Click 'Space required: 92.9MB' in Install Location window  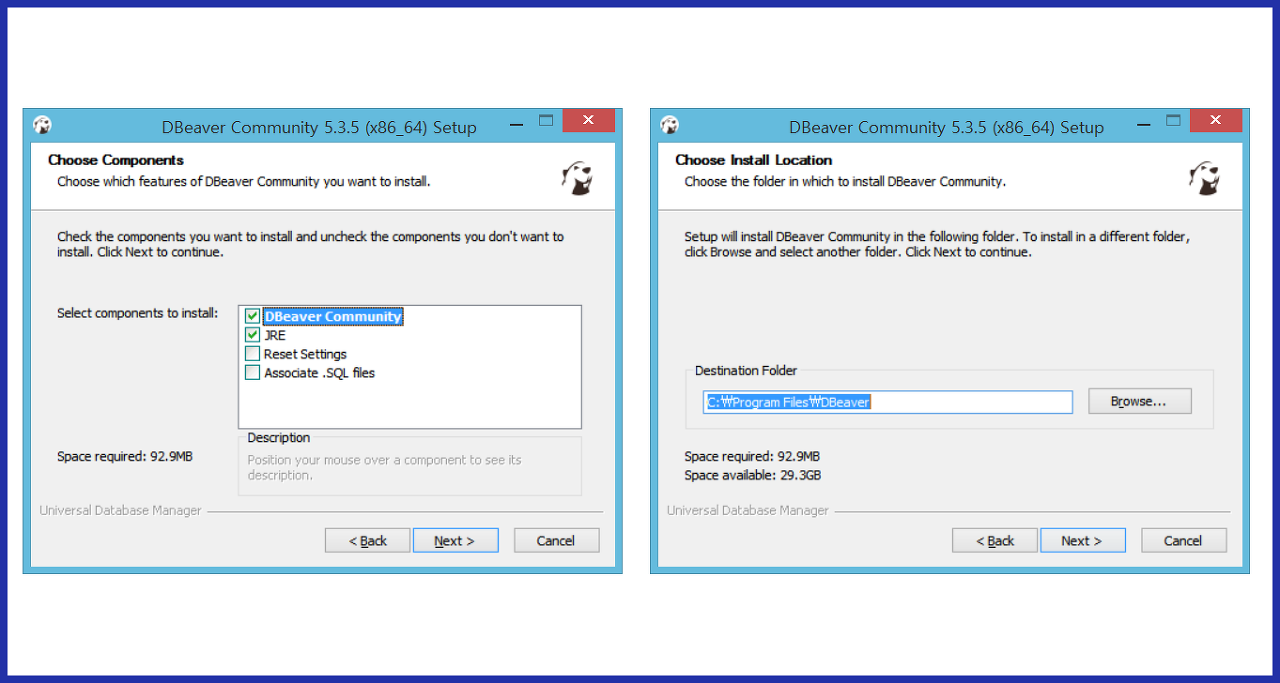(752, 456)
